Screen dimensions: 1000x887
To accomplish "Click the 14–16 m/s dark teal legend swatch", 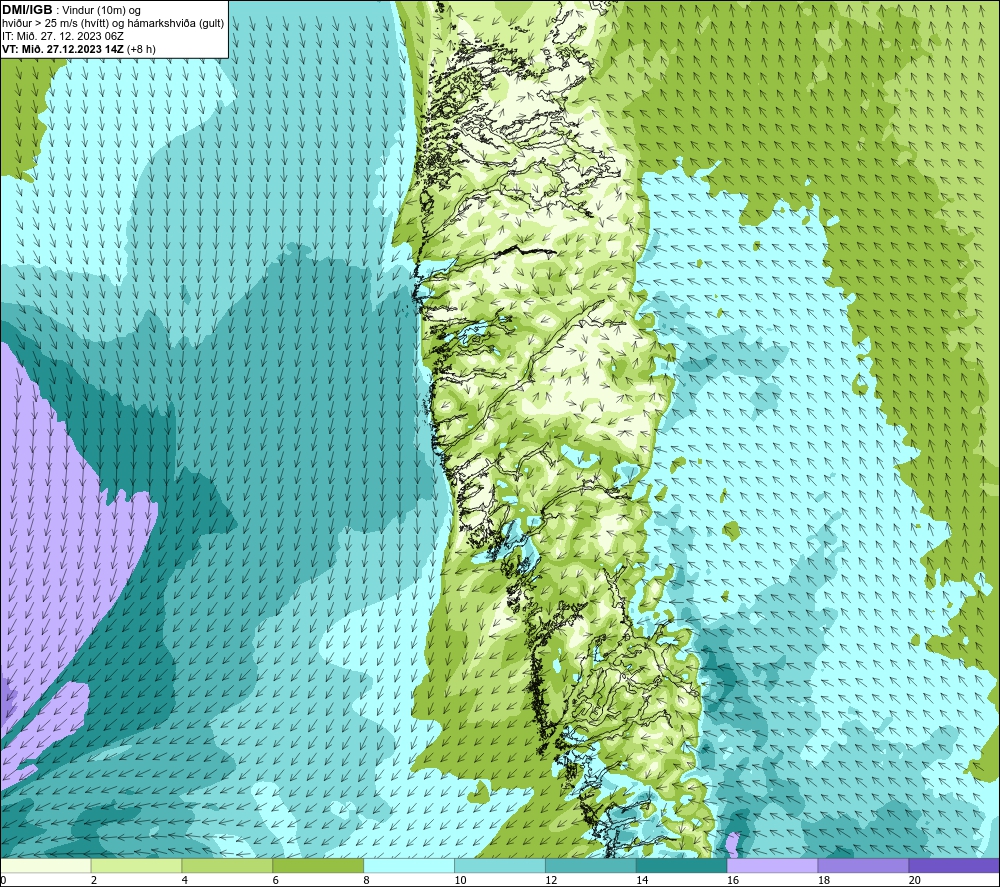I will [682, 865].
